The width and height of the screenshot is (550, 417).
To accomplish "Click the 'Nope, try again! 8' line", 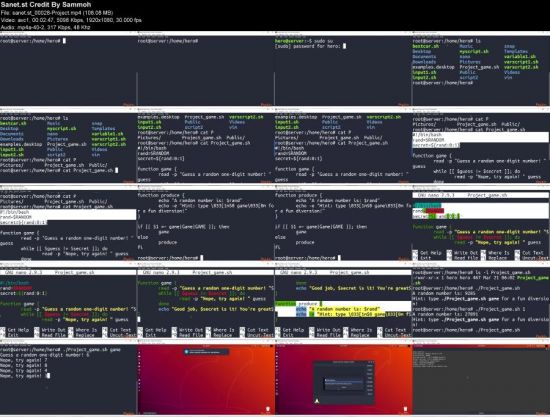I will pyautogui.click(x=24, y=365).
